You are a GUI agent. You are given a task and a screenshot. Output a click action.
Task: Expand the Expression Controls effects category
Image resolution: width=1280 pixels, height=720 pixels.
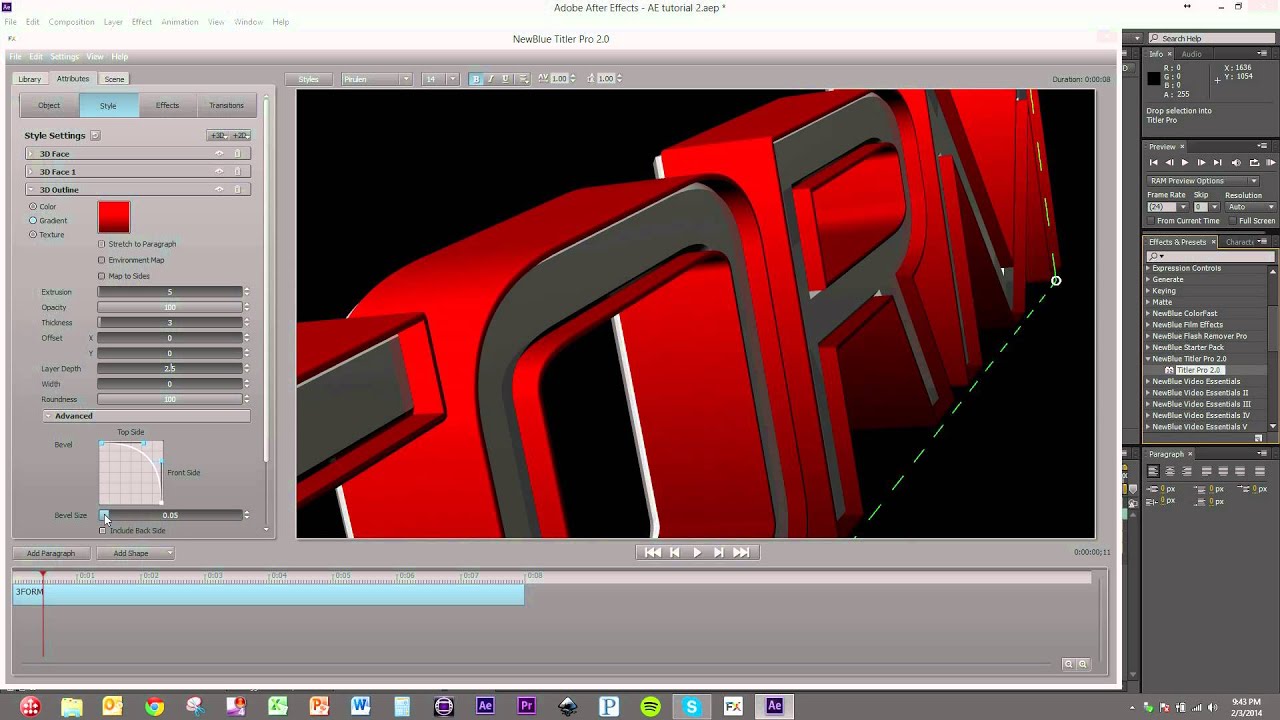point(1148,268)
